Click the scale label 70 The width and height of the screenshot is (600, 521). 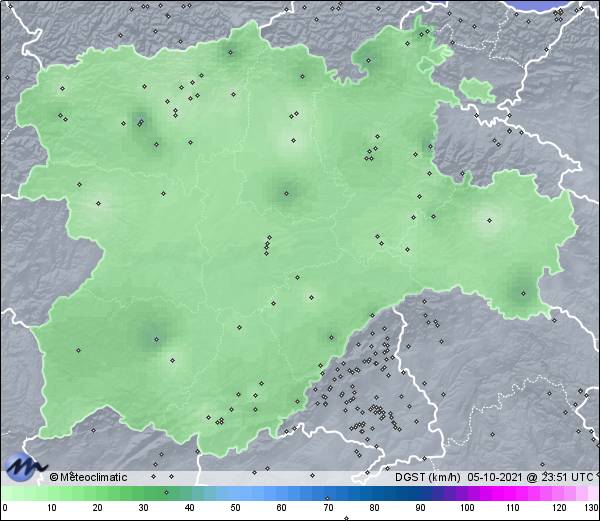pos(328,508)
